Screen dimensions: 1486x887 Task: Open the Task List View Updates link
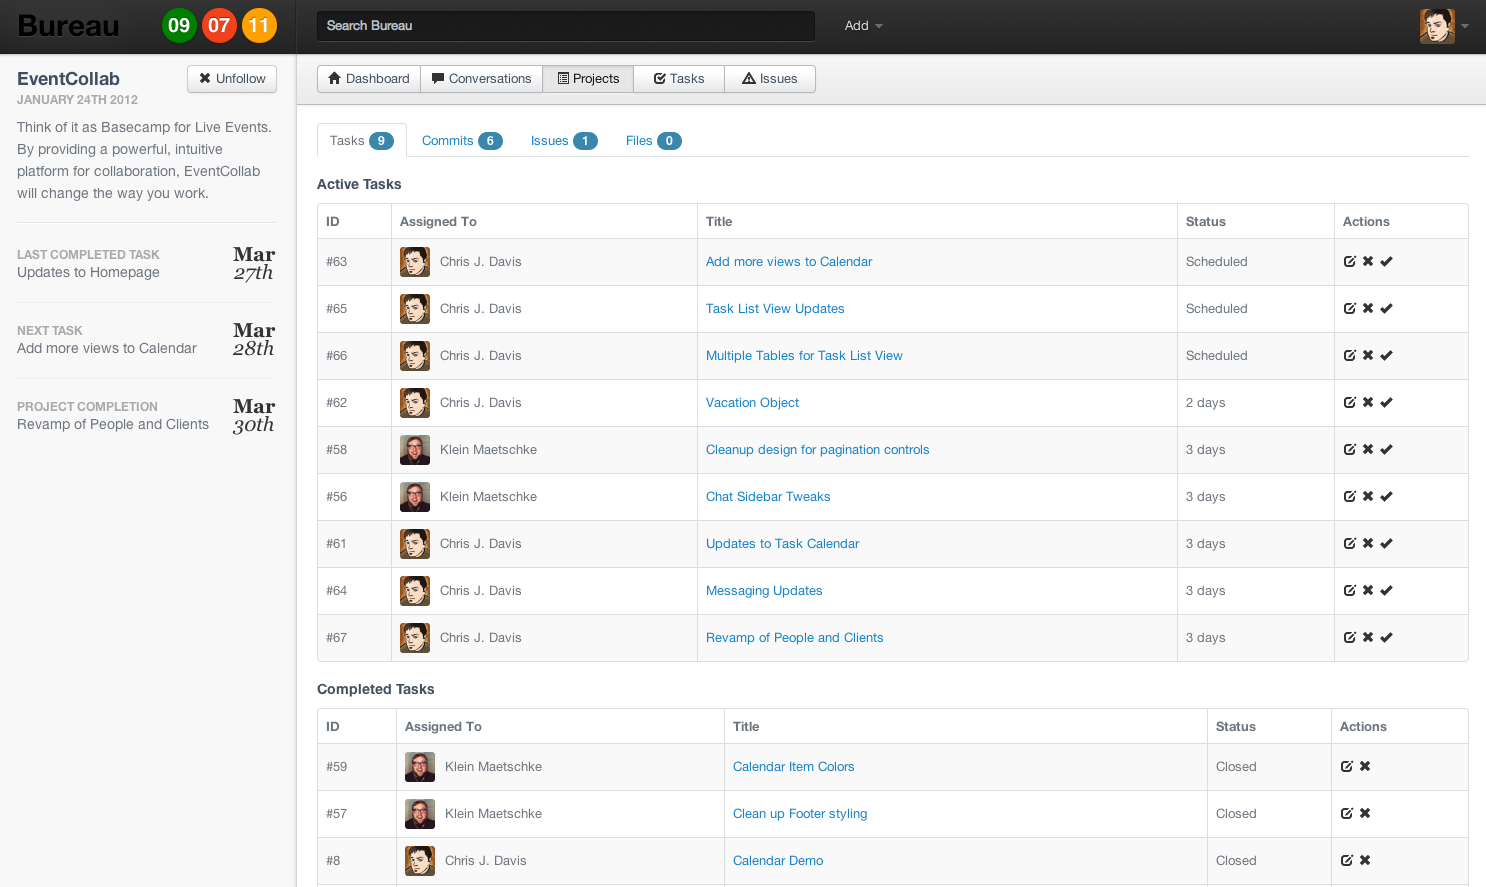tap(775, 309)
